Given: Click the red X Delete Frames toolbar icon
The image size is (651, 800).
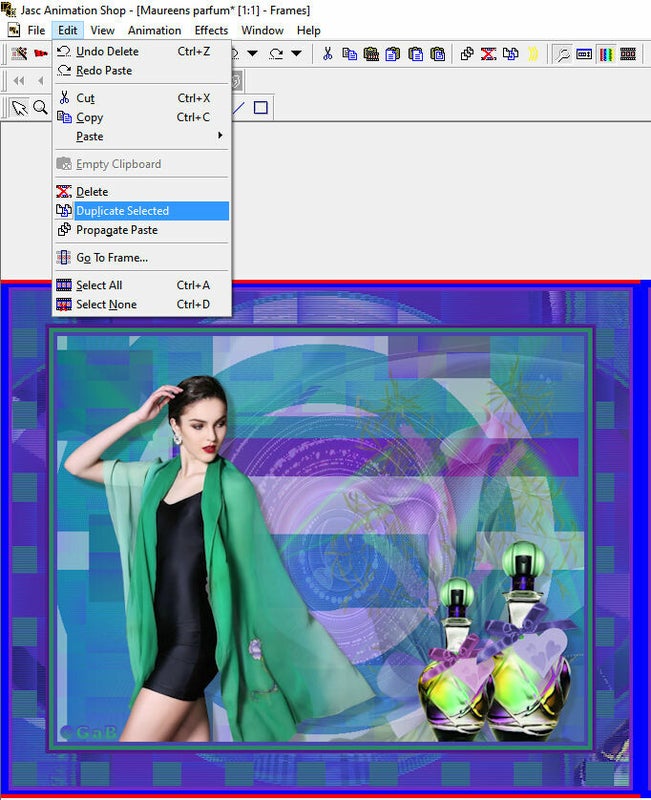Looking at the screenshot, I should tap(488, 54).
